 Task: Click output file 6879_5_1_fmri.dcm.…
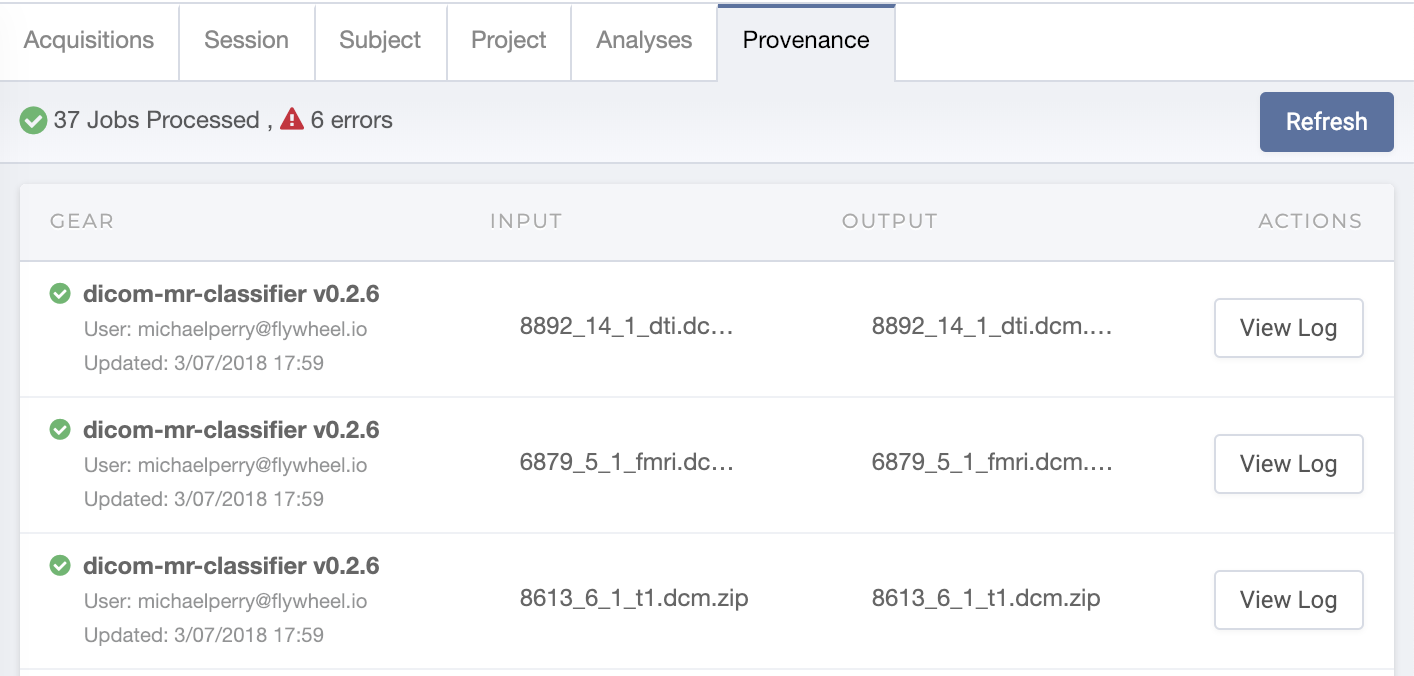(x=992, y=463)
